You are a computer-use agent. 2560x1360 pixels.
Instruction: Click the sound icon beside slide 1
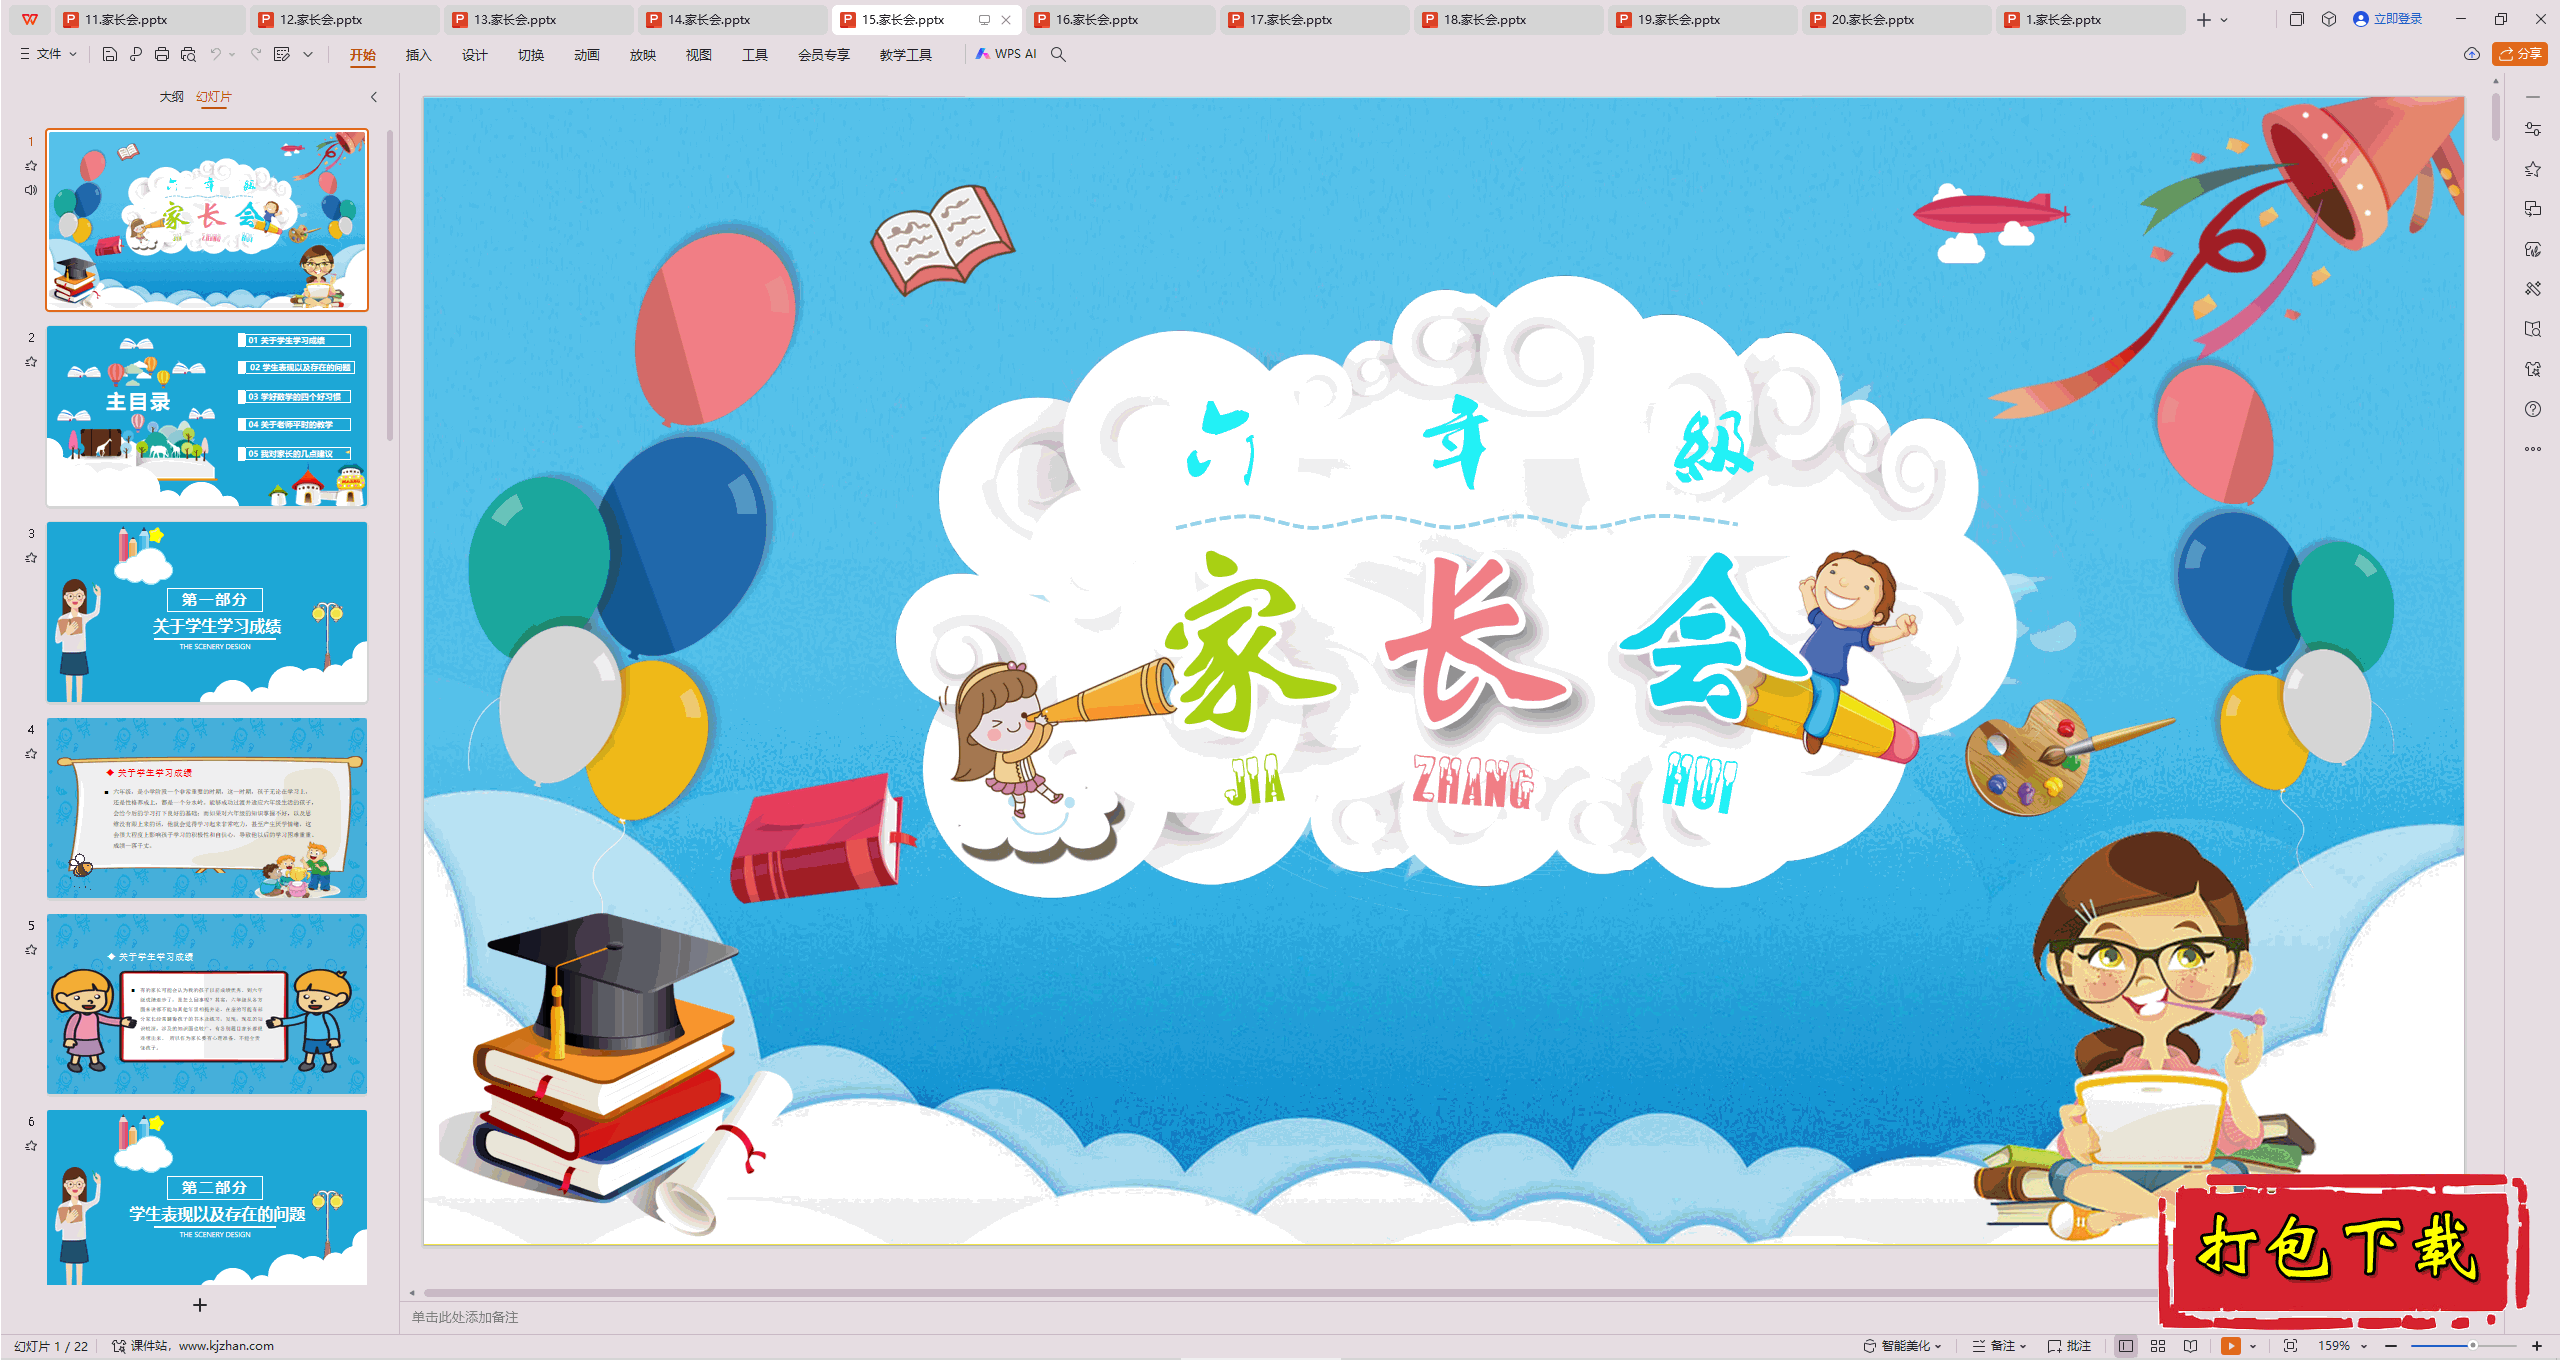click(31, 190)
